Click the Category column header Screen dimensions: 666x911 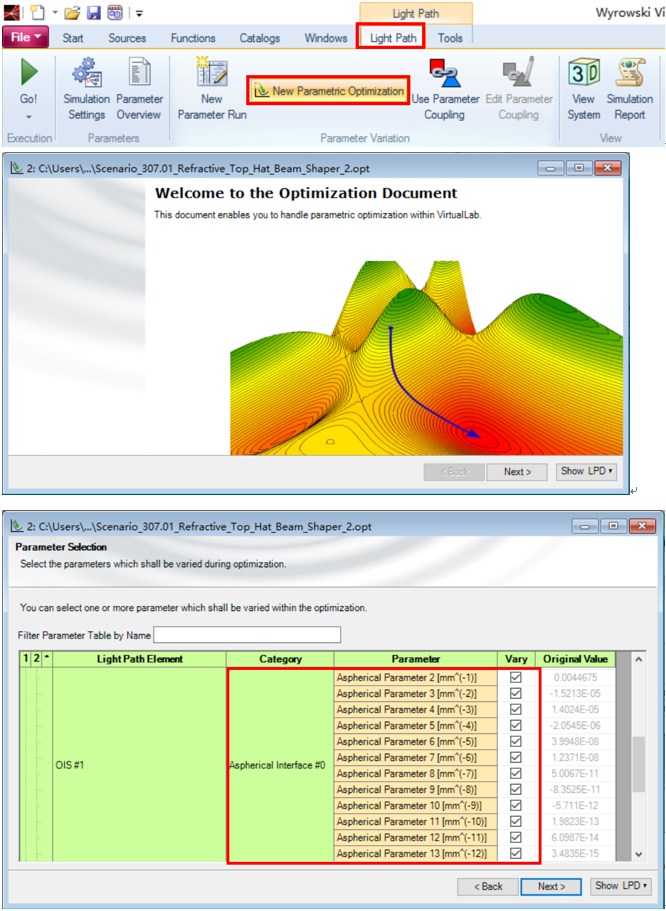coord(280,659)
